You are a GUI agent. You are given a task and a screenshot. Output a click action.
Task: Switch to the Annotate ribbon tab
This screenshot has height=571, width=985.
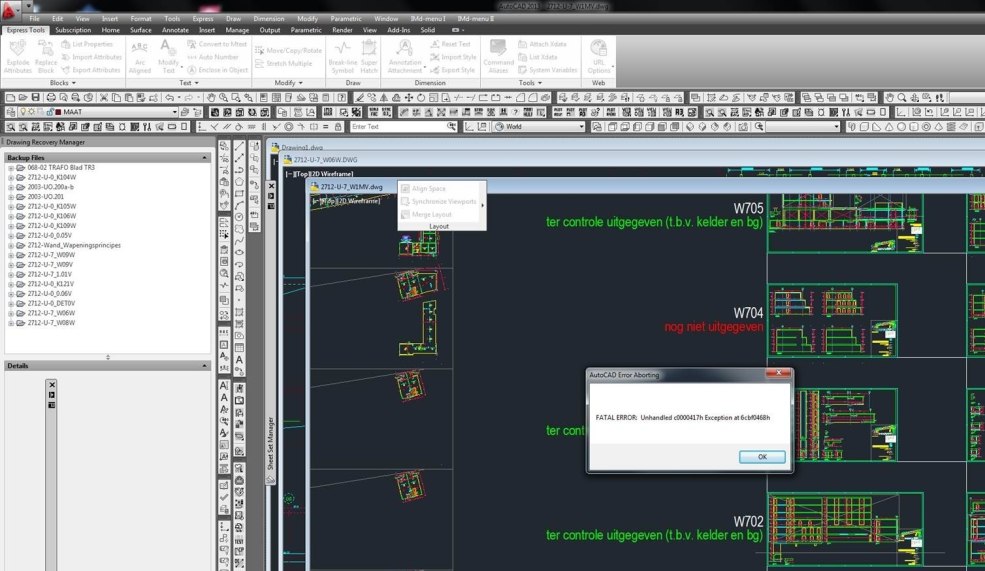pyautogui.click(x=175, y=30)
